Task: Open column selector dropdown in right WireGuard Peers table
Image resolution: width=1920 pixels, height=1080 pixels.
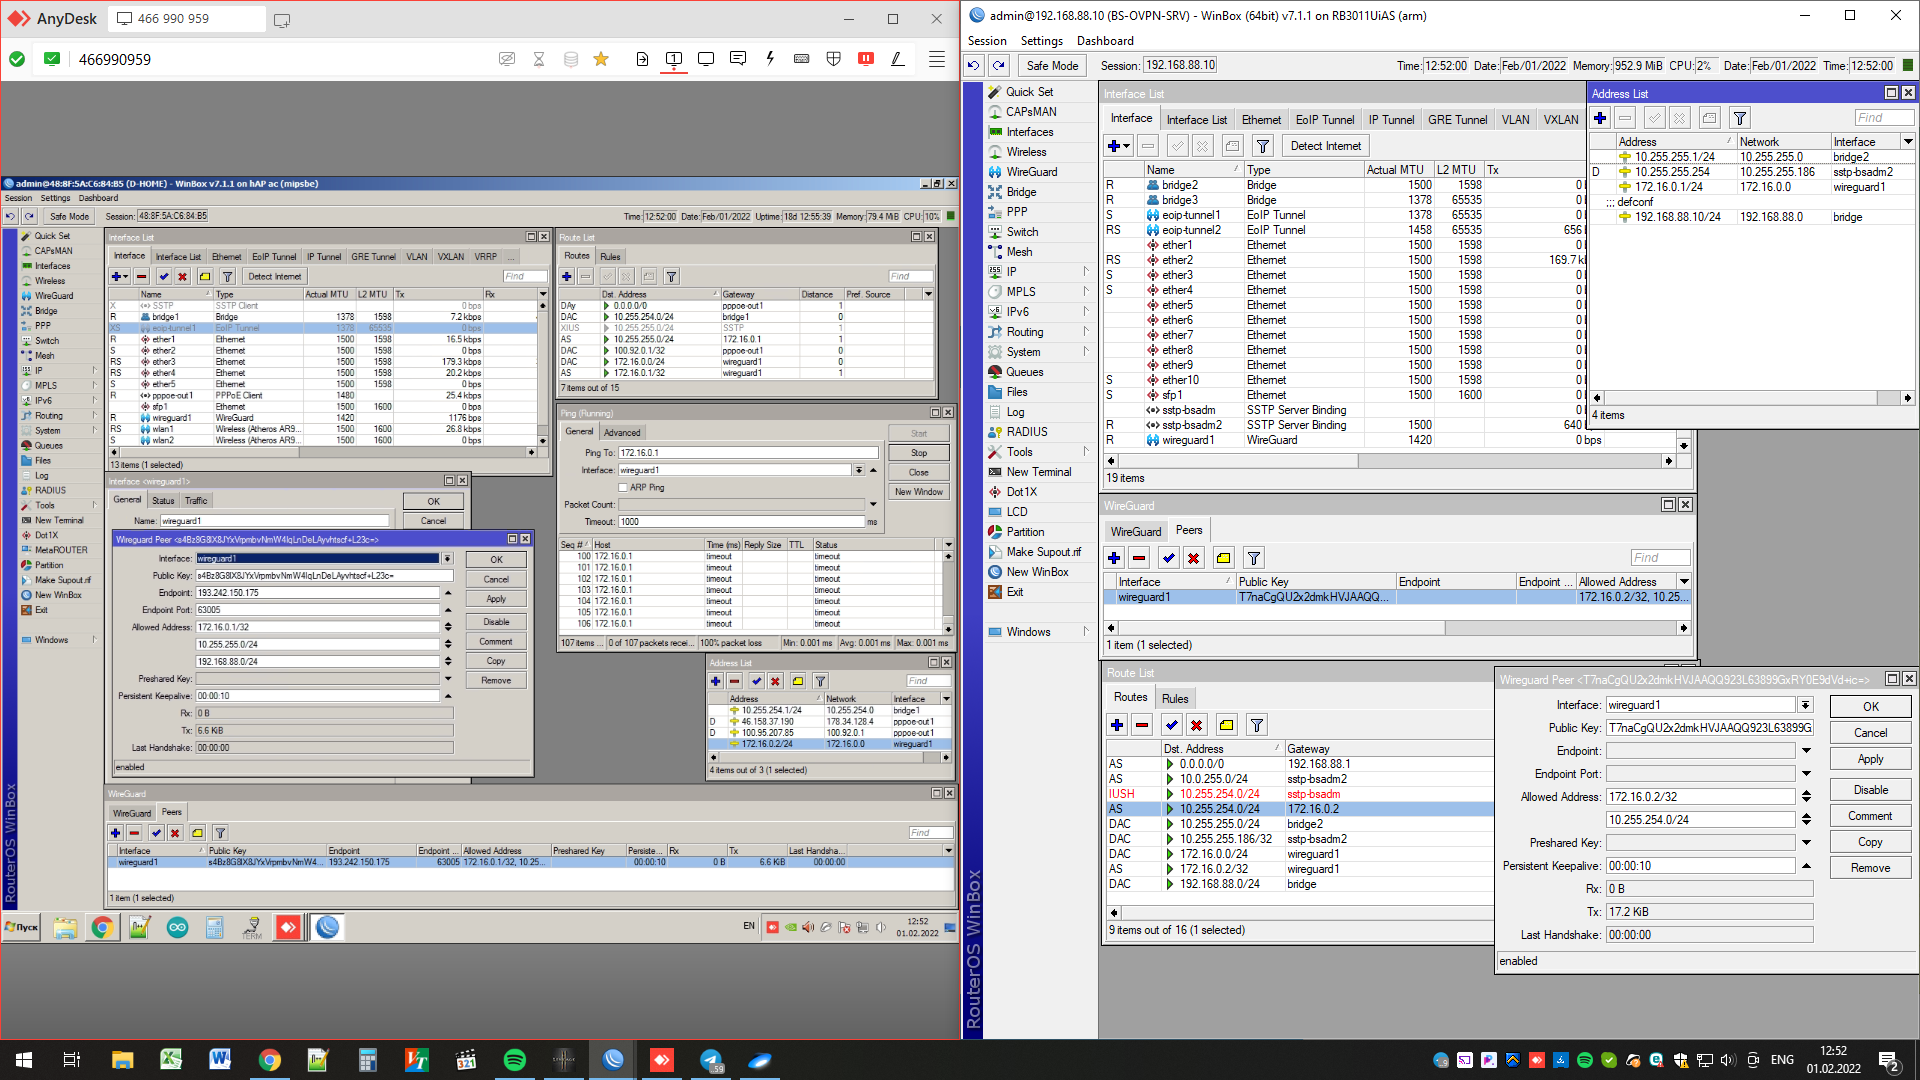Action: point(1684,582)
